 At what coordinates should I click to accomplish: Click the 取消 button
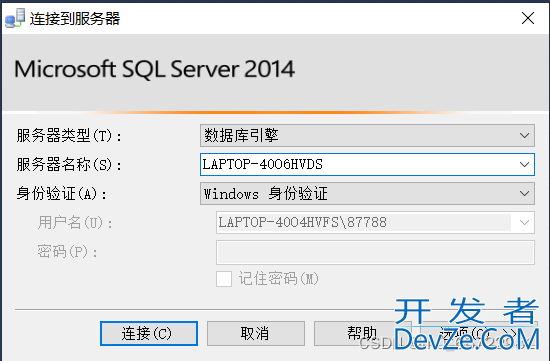click(256, 333)
